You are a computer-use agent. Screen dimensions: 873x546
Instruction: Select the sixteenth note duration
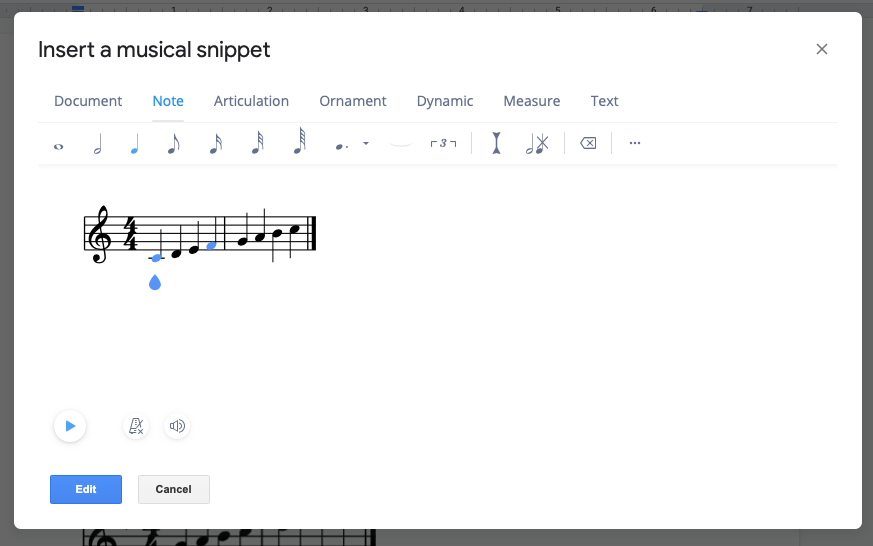pyautogui.click(x=215, y=144)
